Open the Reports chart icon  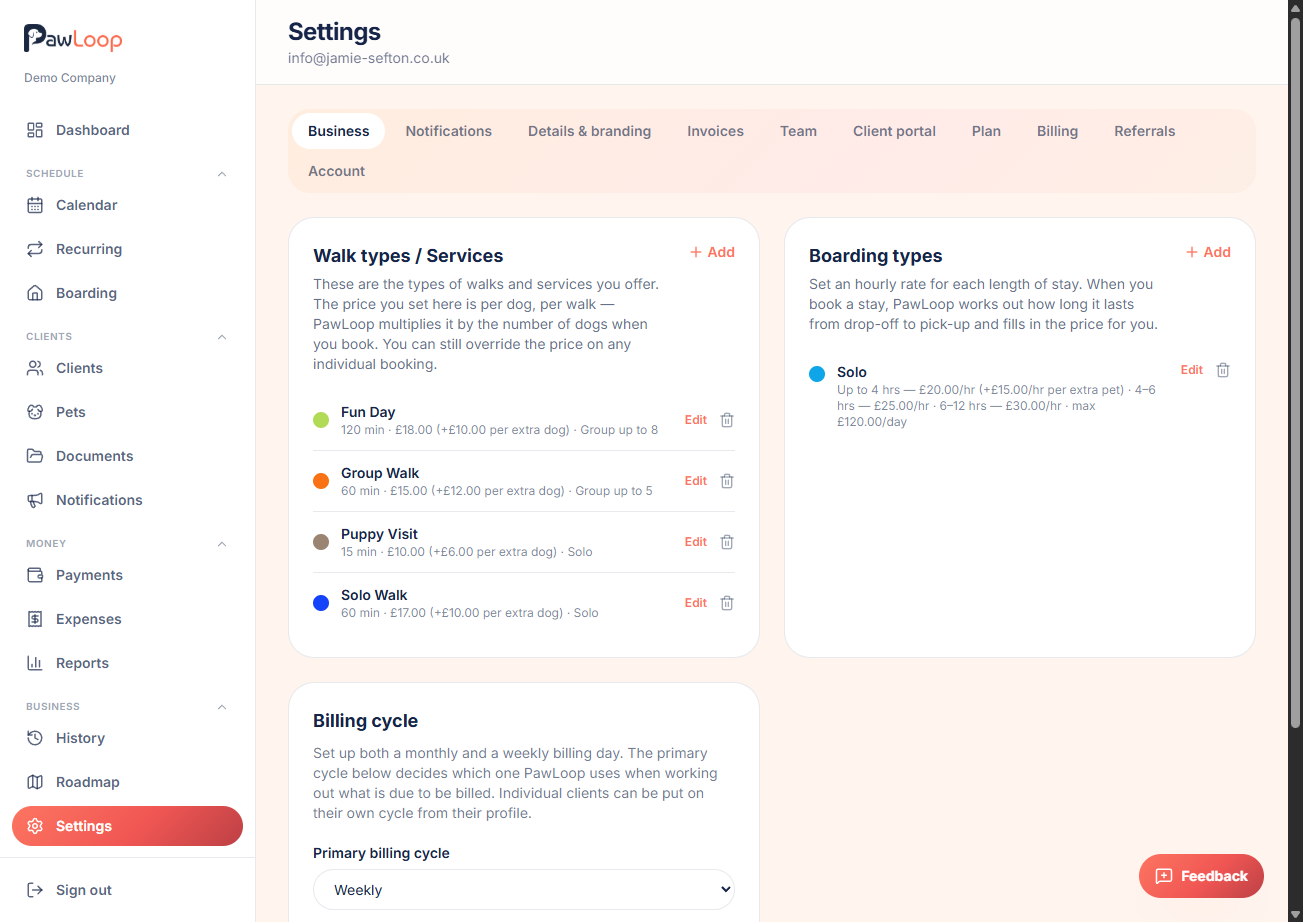pos(35,663)
